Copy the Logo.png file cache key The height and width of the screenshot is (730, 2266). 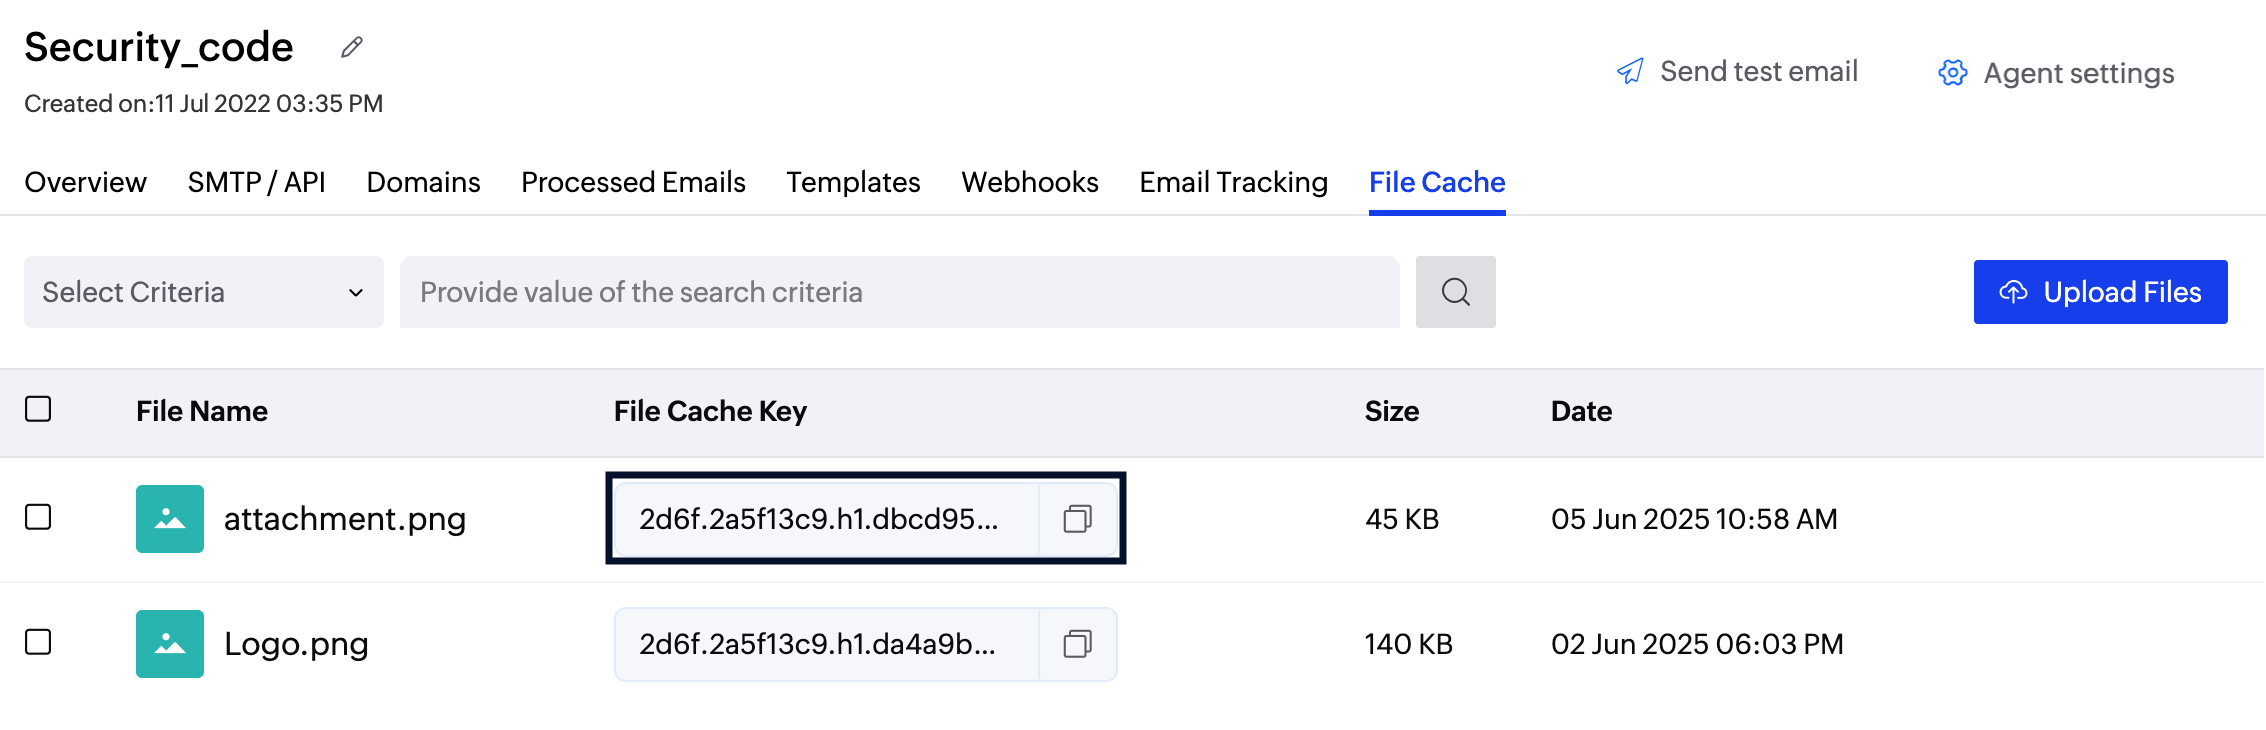pos(1077,644)
